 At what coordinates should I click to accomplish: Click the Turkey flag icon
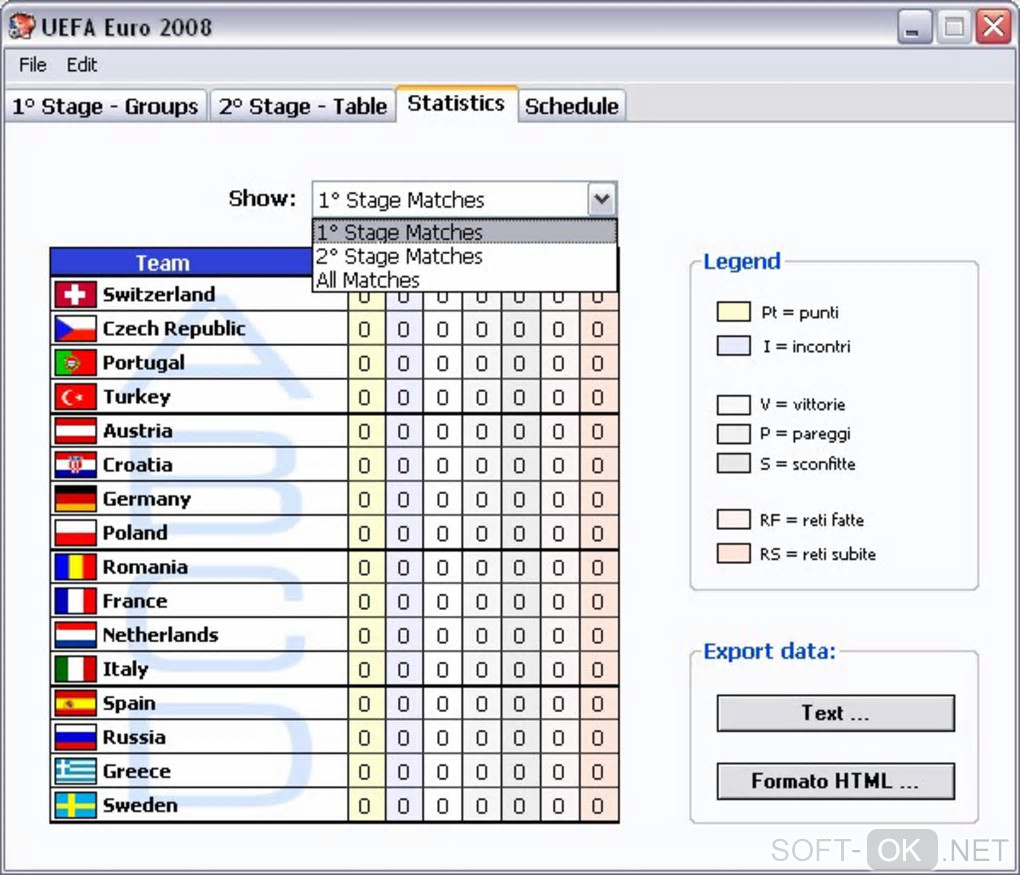click(75, 396)
